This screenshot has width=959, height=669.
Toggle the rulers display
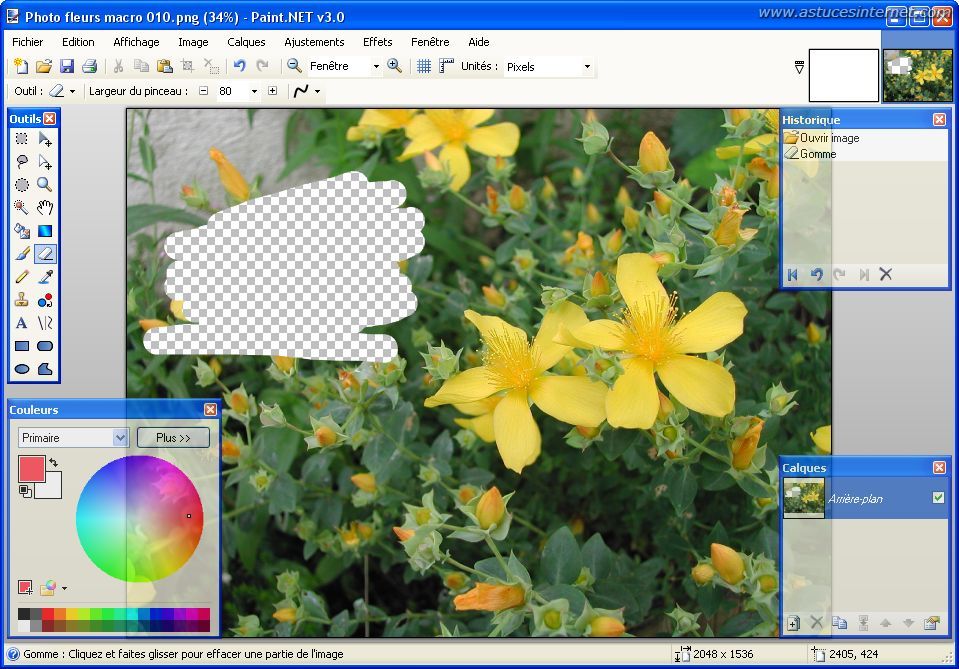point(446,66)
